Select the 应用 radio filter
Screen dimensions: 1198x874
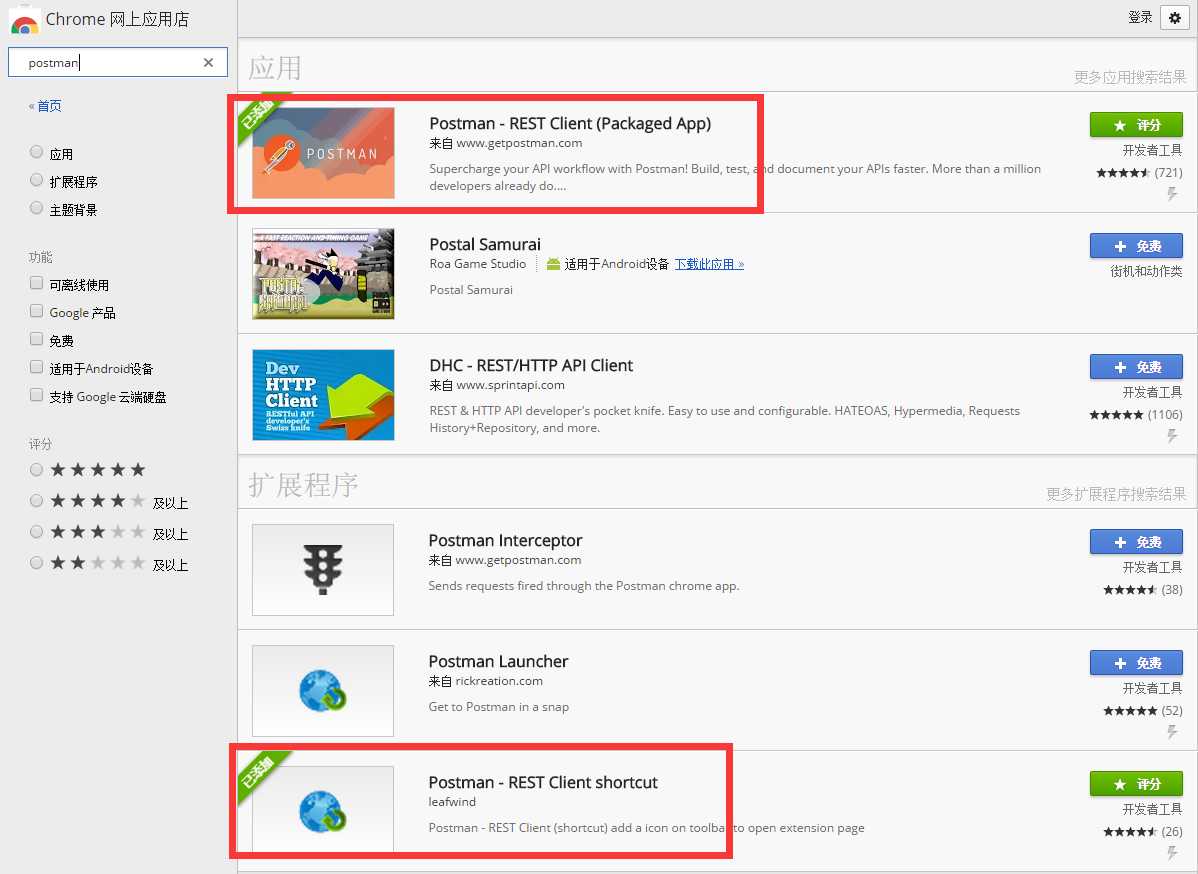click(x=36, y=152)
